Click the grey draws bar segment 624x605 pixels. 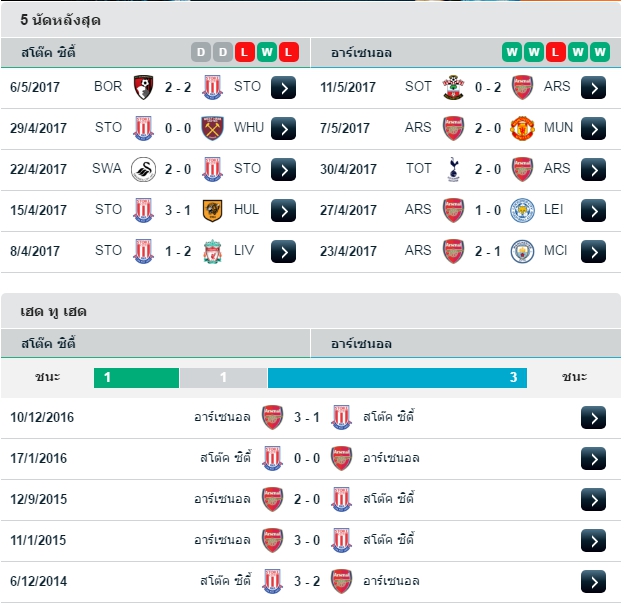(224, 378)
